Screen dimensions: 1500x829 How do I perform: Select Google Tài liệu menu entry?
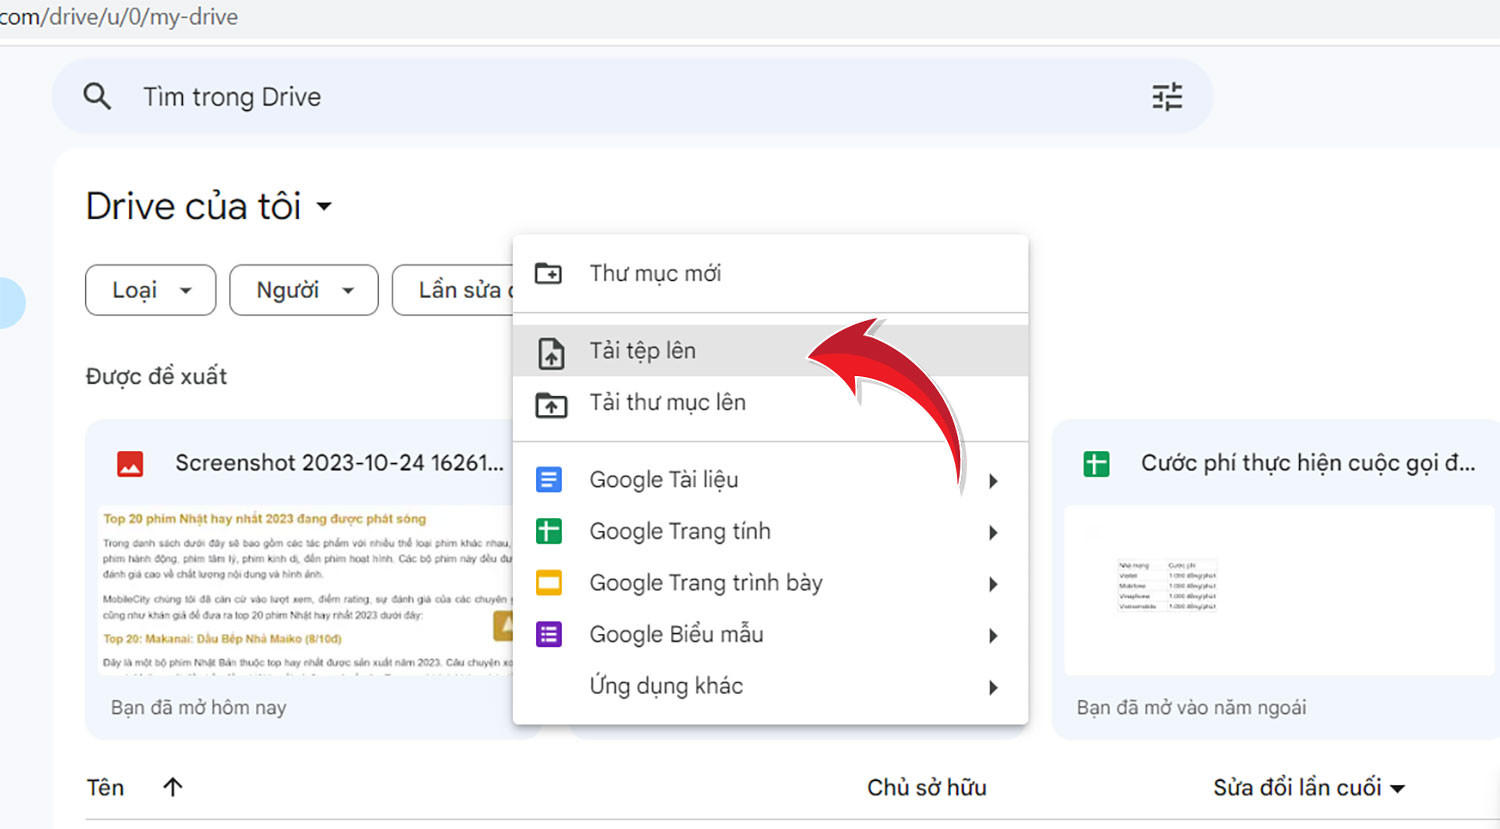770,480
